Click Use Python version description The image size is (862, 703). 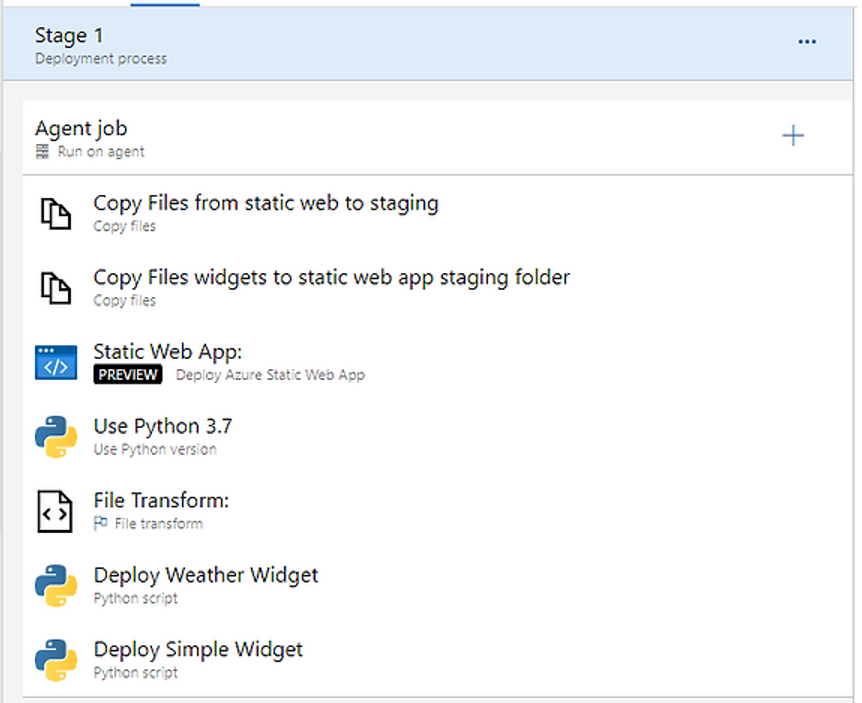point(155,450)
